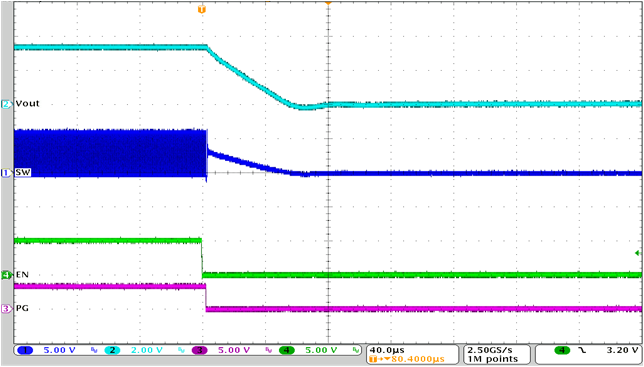This screenshot has height=367, width=644.
Task: Click the small orange T icon beside delay readout
Action: (x=373, y=359)
